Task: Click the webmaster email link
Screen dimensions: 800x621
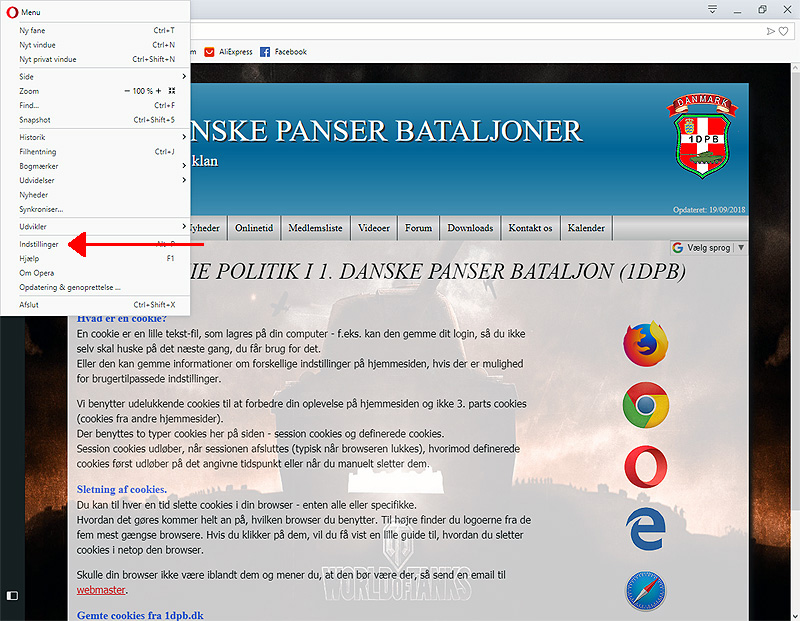Action: coord(101,590)
